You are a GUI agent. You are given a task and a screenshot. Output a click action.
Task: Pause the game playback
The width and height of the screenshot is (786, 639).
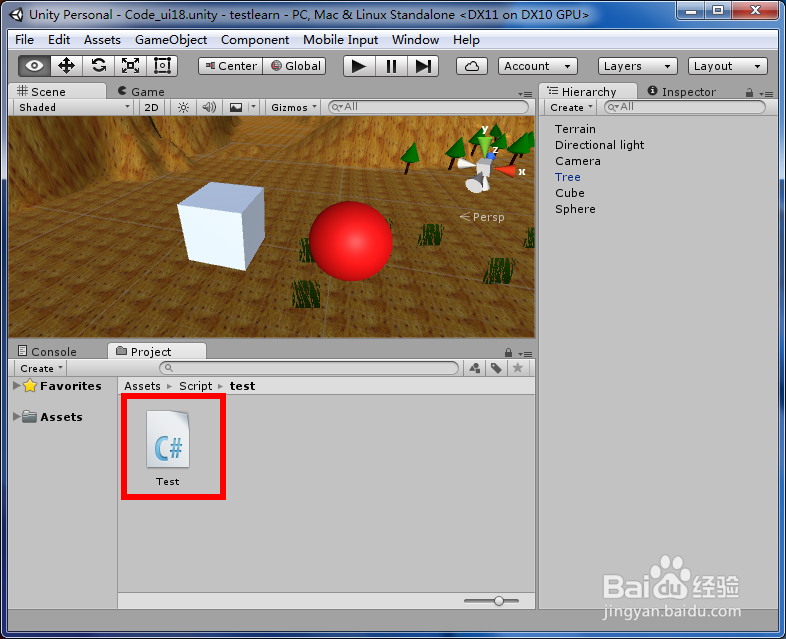pos(391,66)
